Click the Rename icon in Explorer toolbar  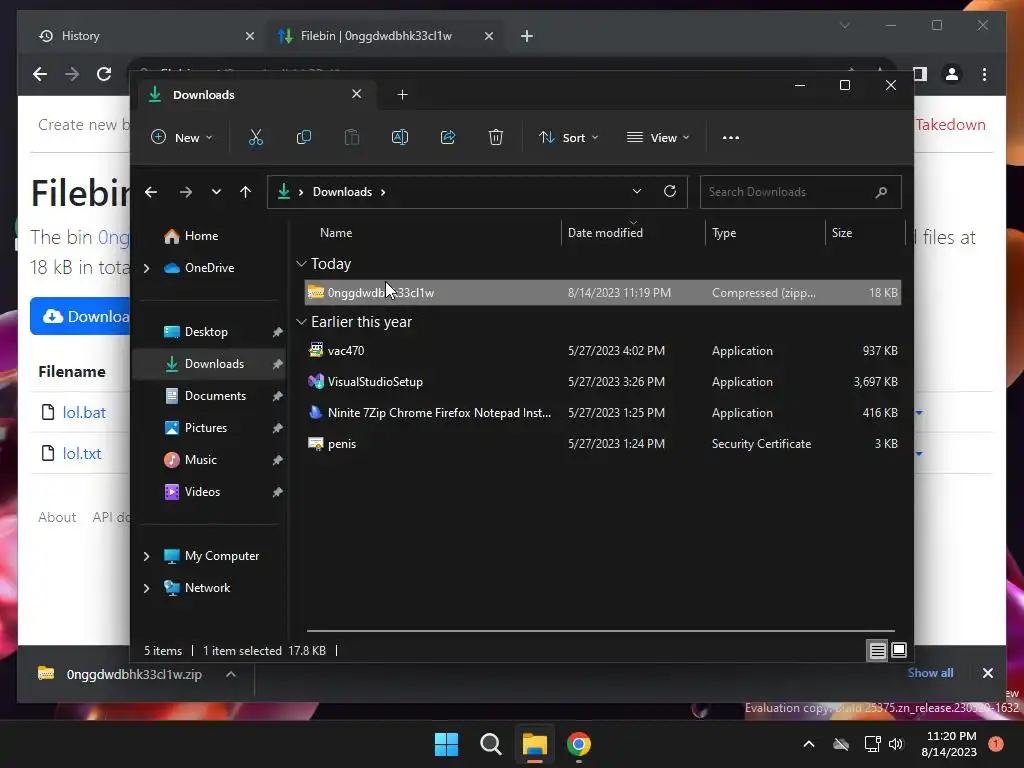400,137
